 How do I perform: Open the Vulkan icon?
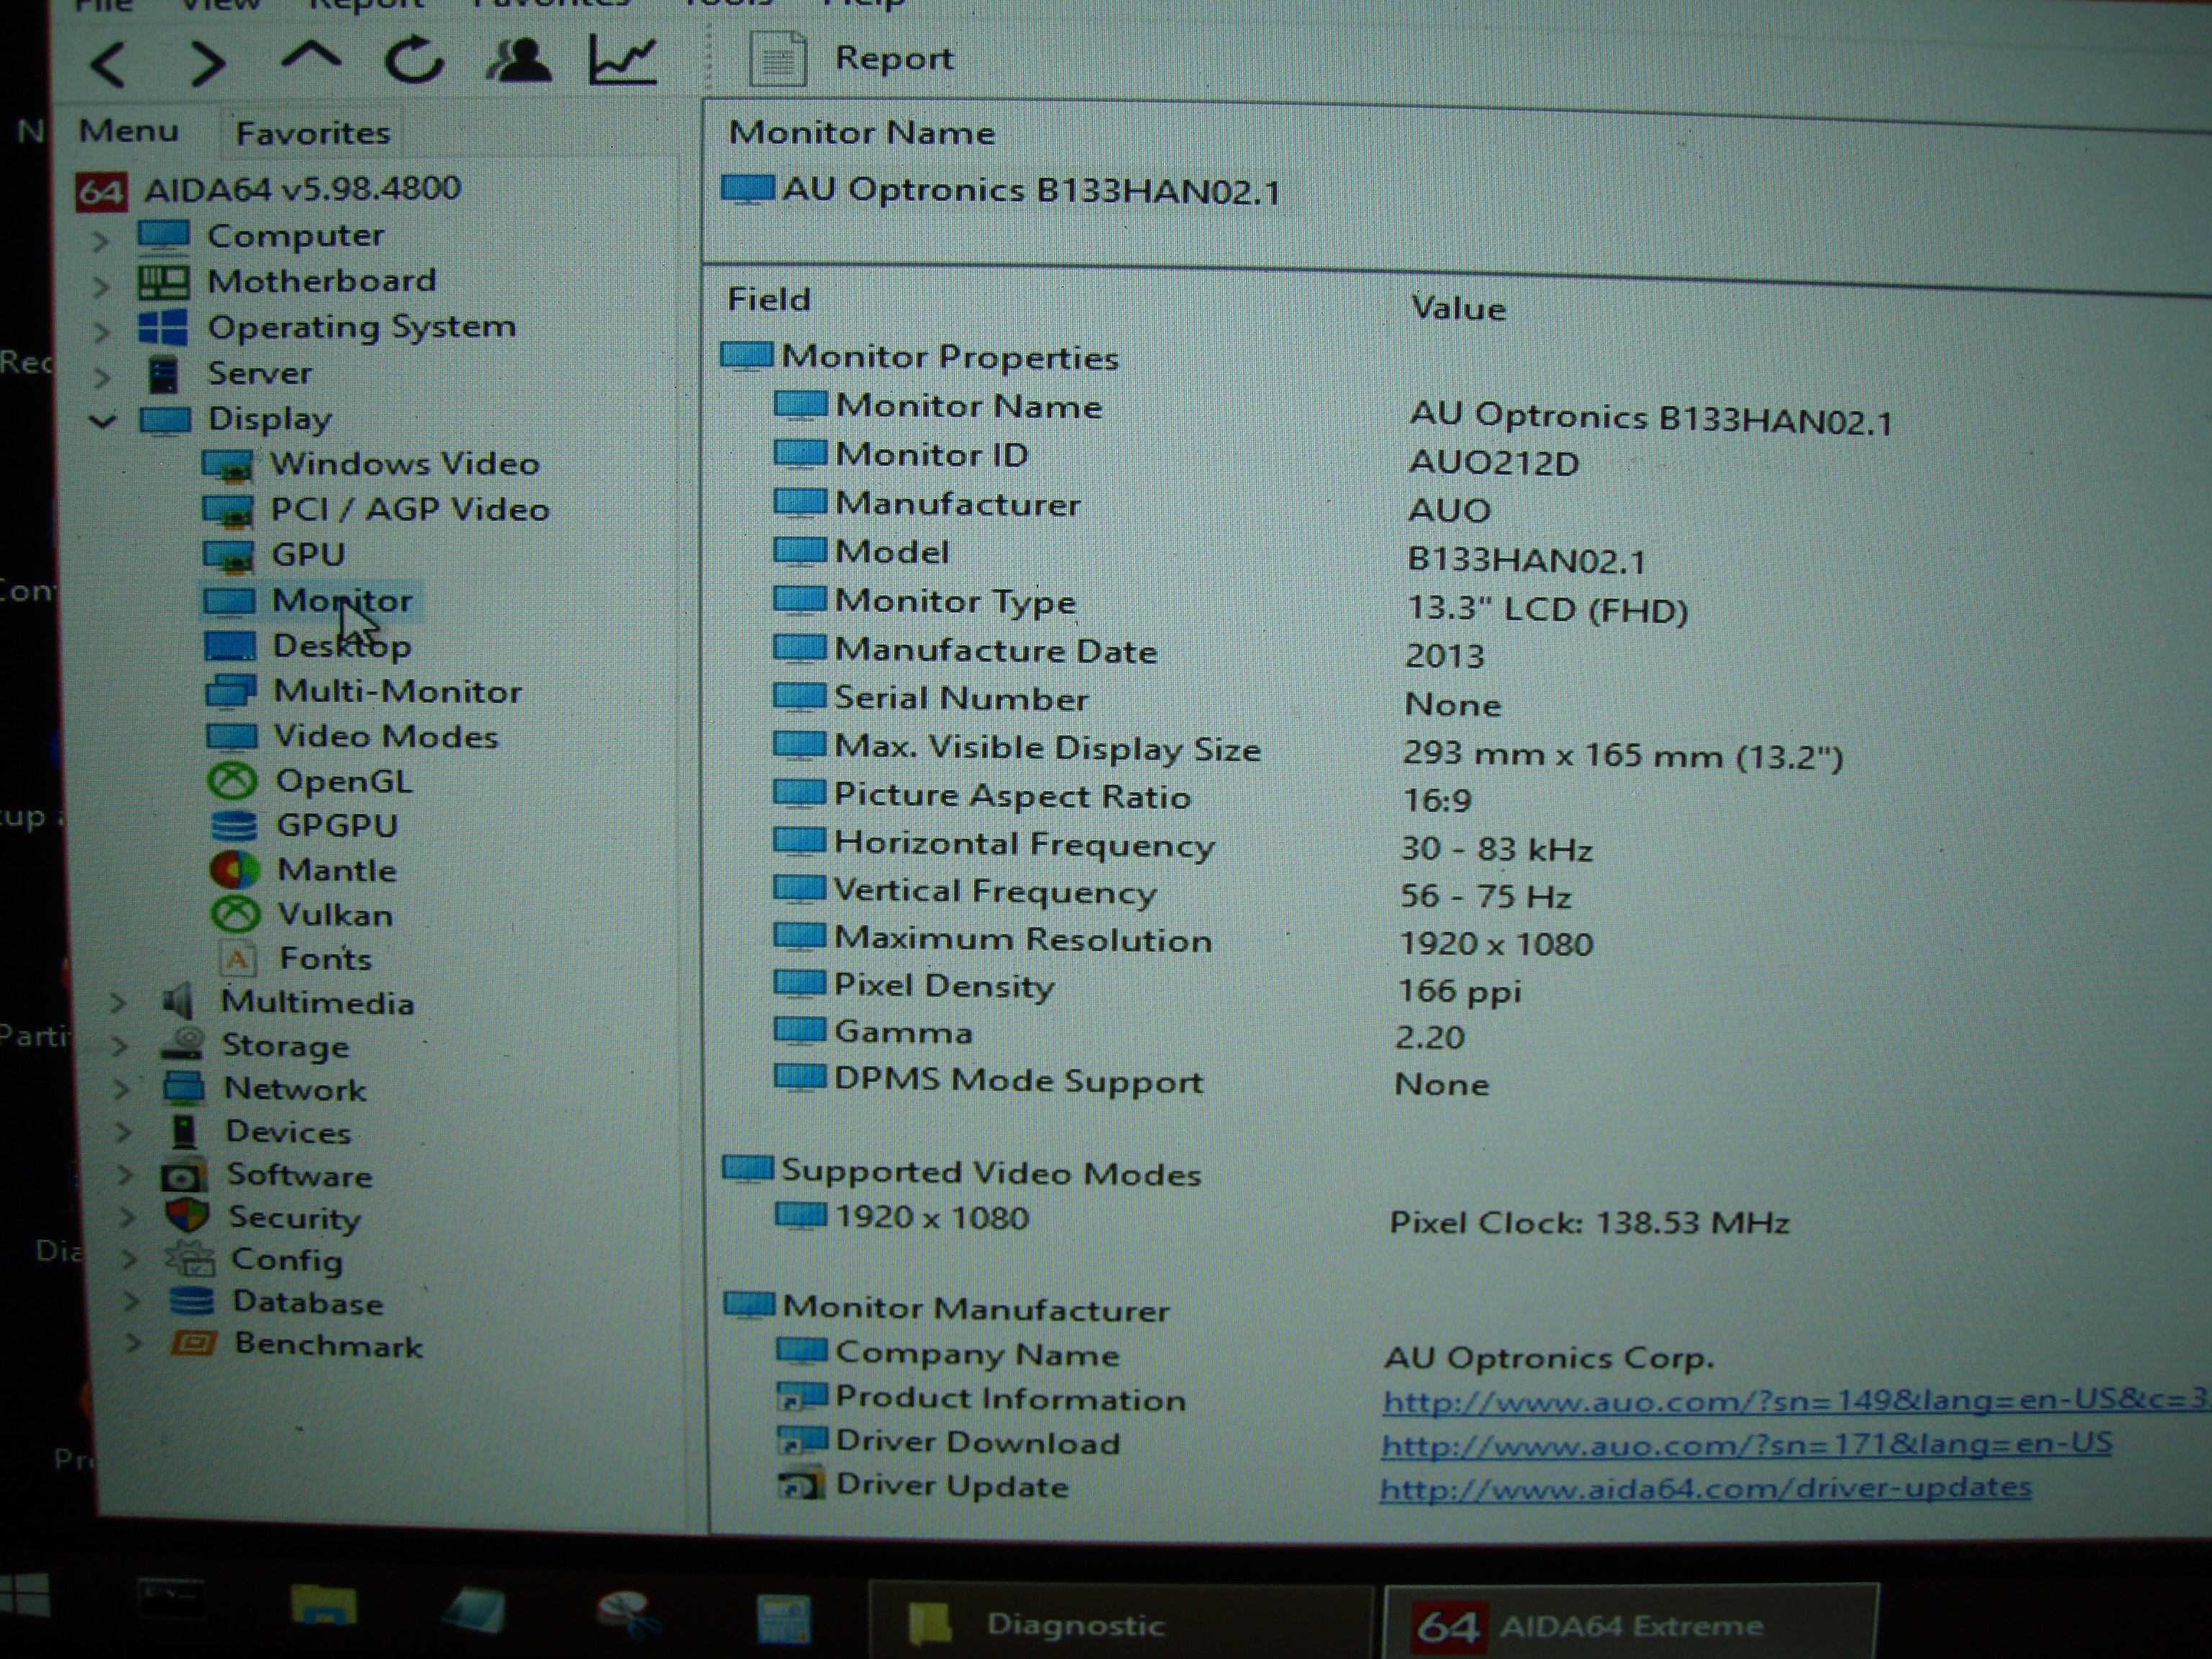click(236, 914)
